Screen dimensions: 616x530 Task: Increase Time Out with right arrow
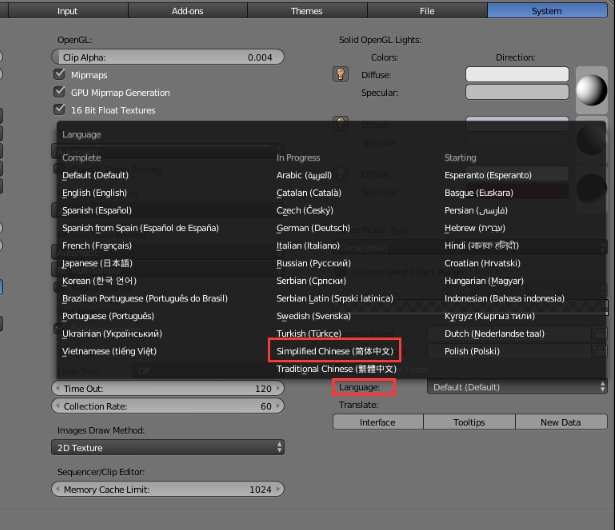tap(278, 388)
